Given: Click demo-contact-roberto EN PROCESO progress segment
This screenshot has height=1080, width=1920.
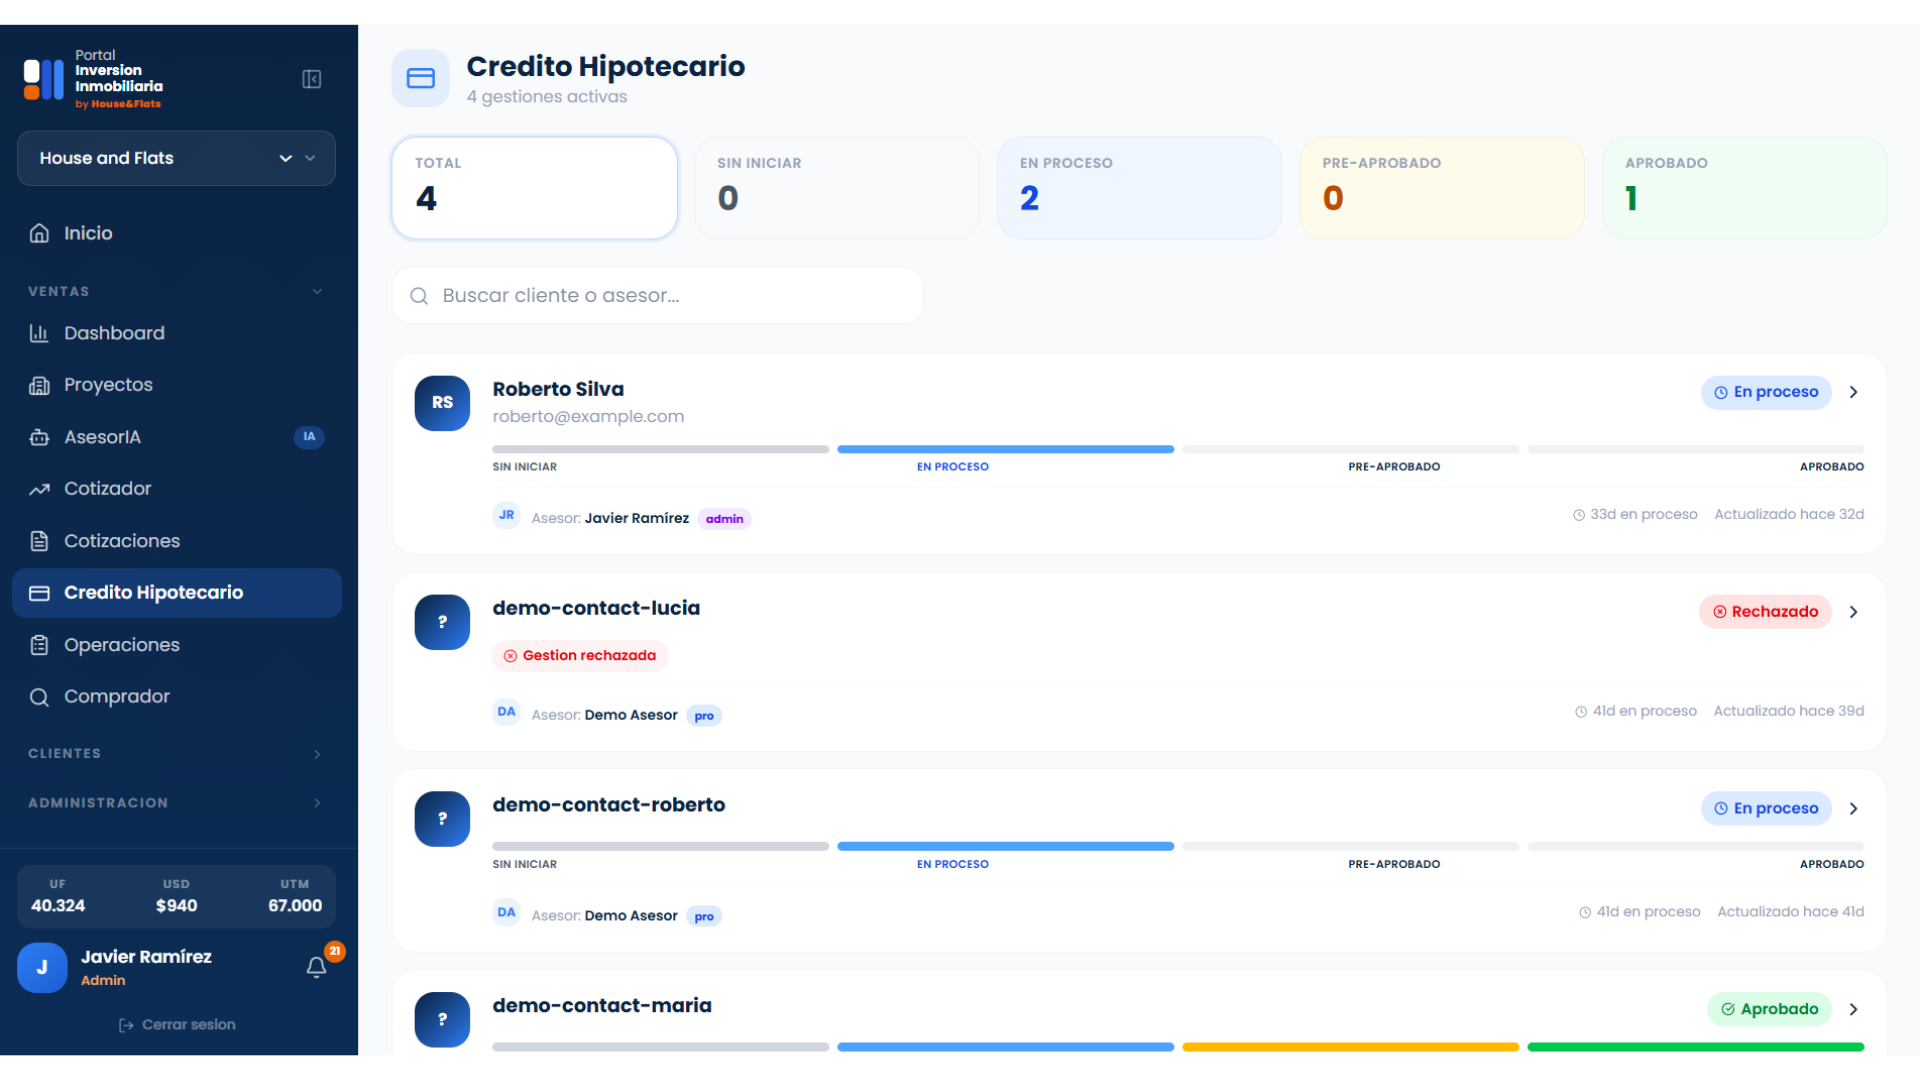Looking at the screenshot, I should (1005, 846).
